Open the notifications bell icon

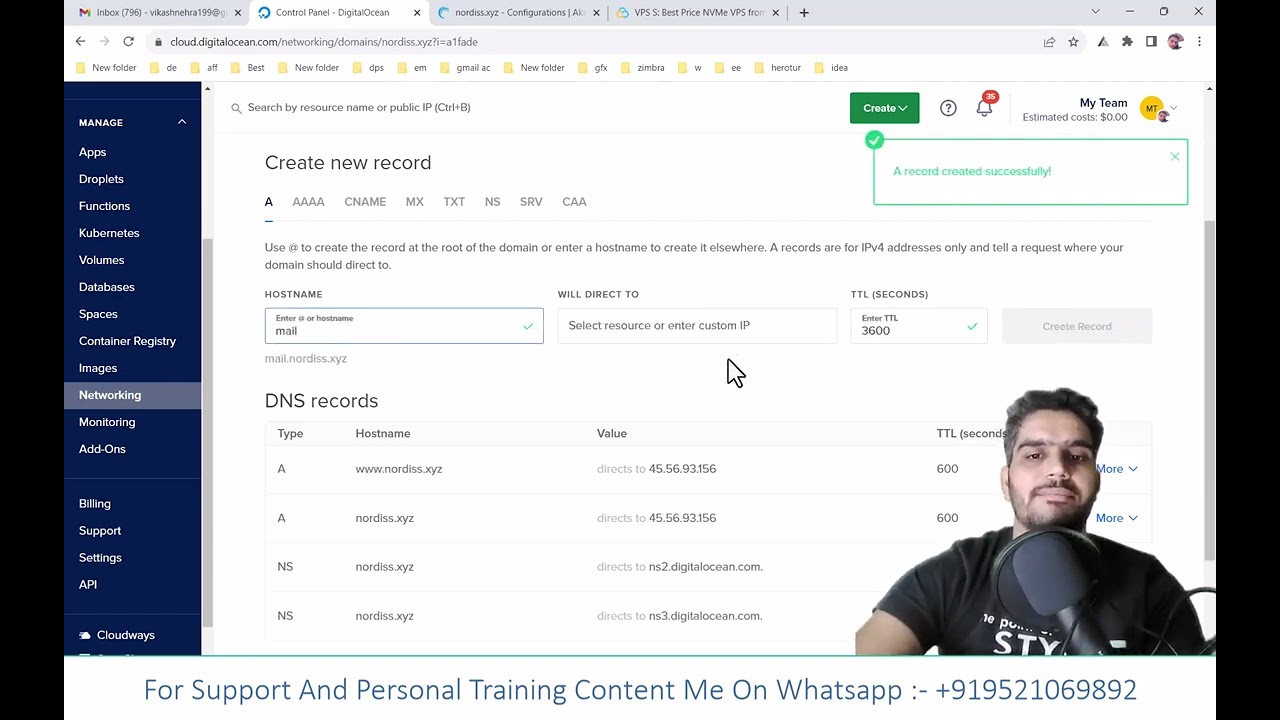(x=985, y=108)
